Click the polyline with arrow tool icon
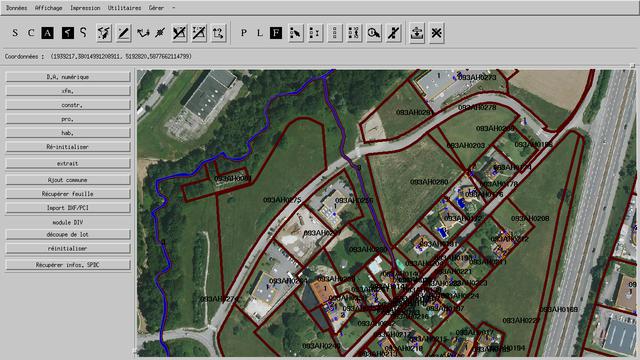 [x=143, y=33]
